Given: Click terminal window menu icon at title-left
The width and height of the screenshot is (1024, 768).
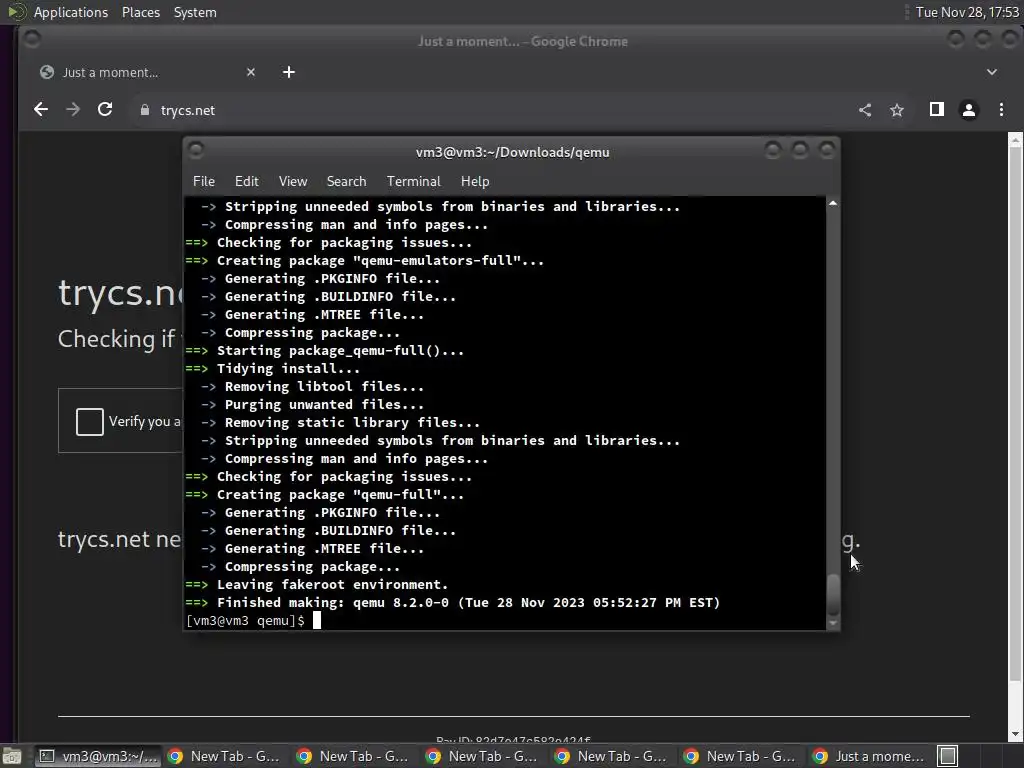Looking at the screenshot, I should point(196,151).
